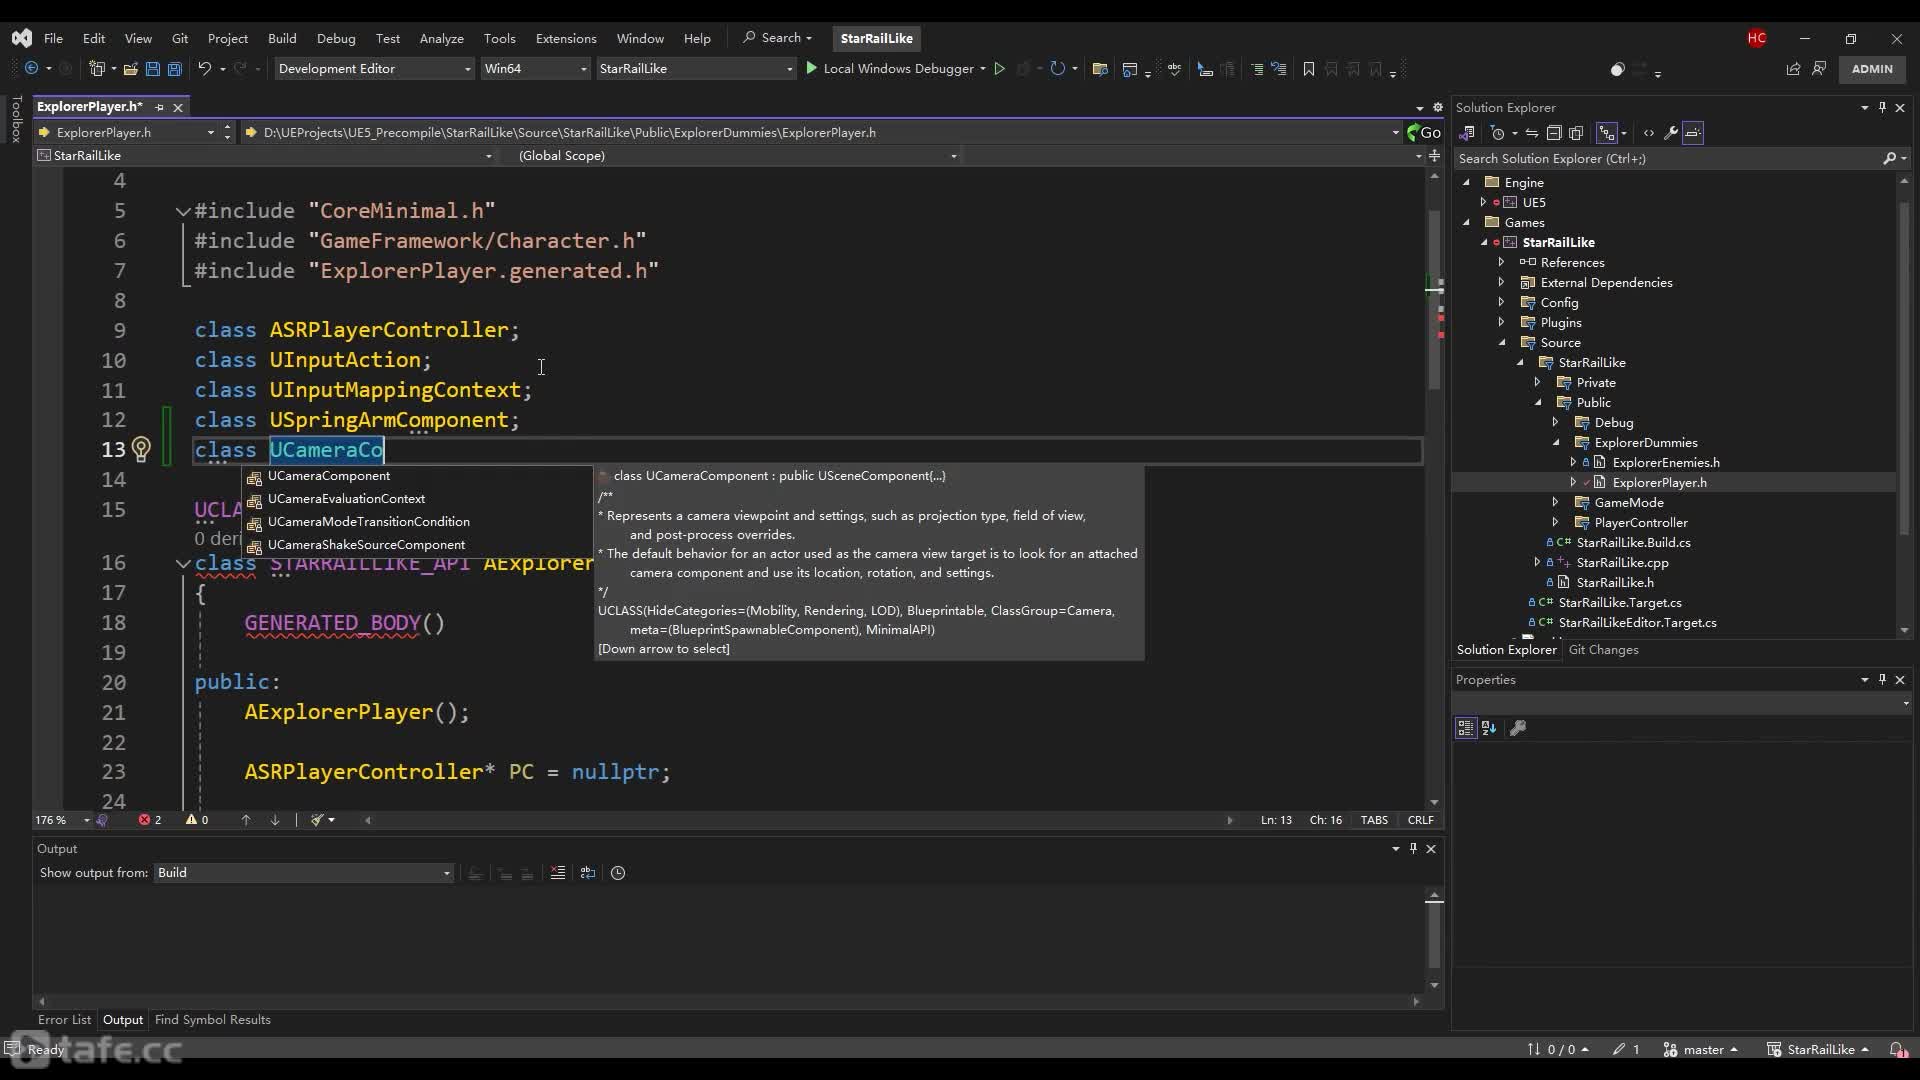This screenshot has height=1080, width=1920.
Task: Open the Win64 platform dropdown
Action: coord(535,69)
